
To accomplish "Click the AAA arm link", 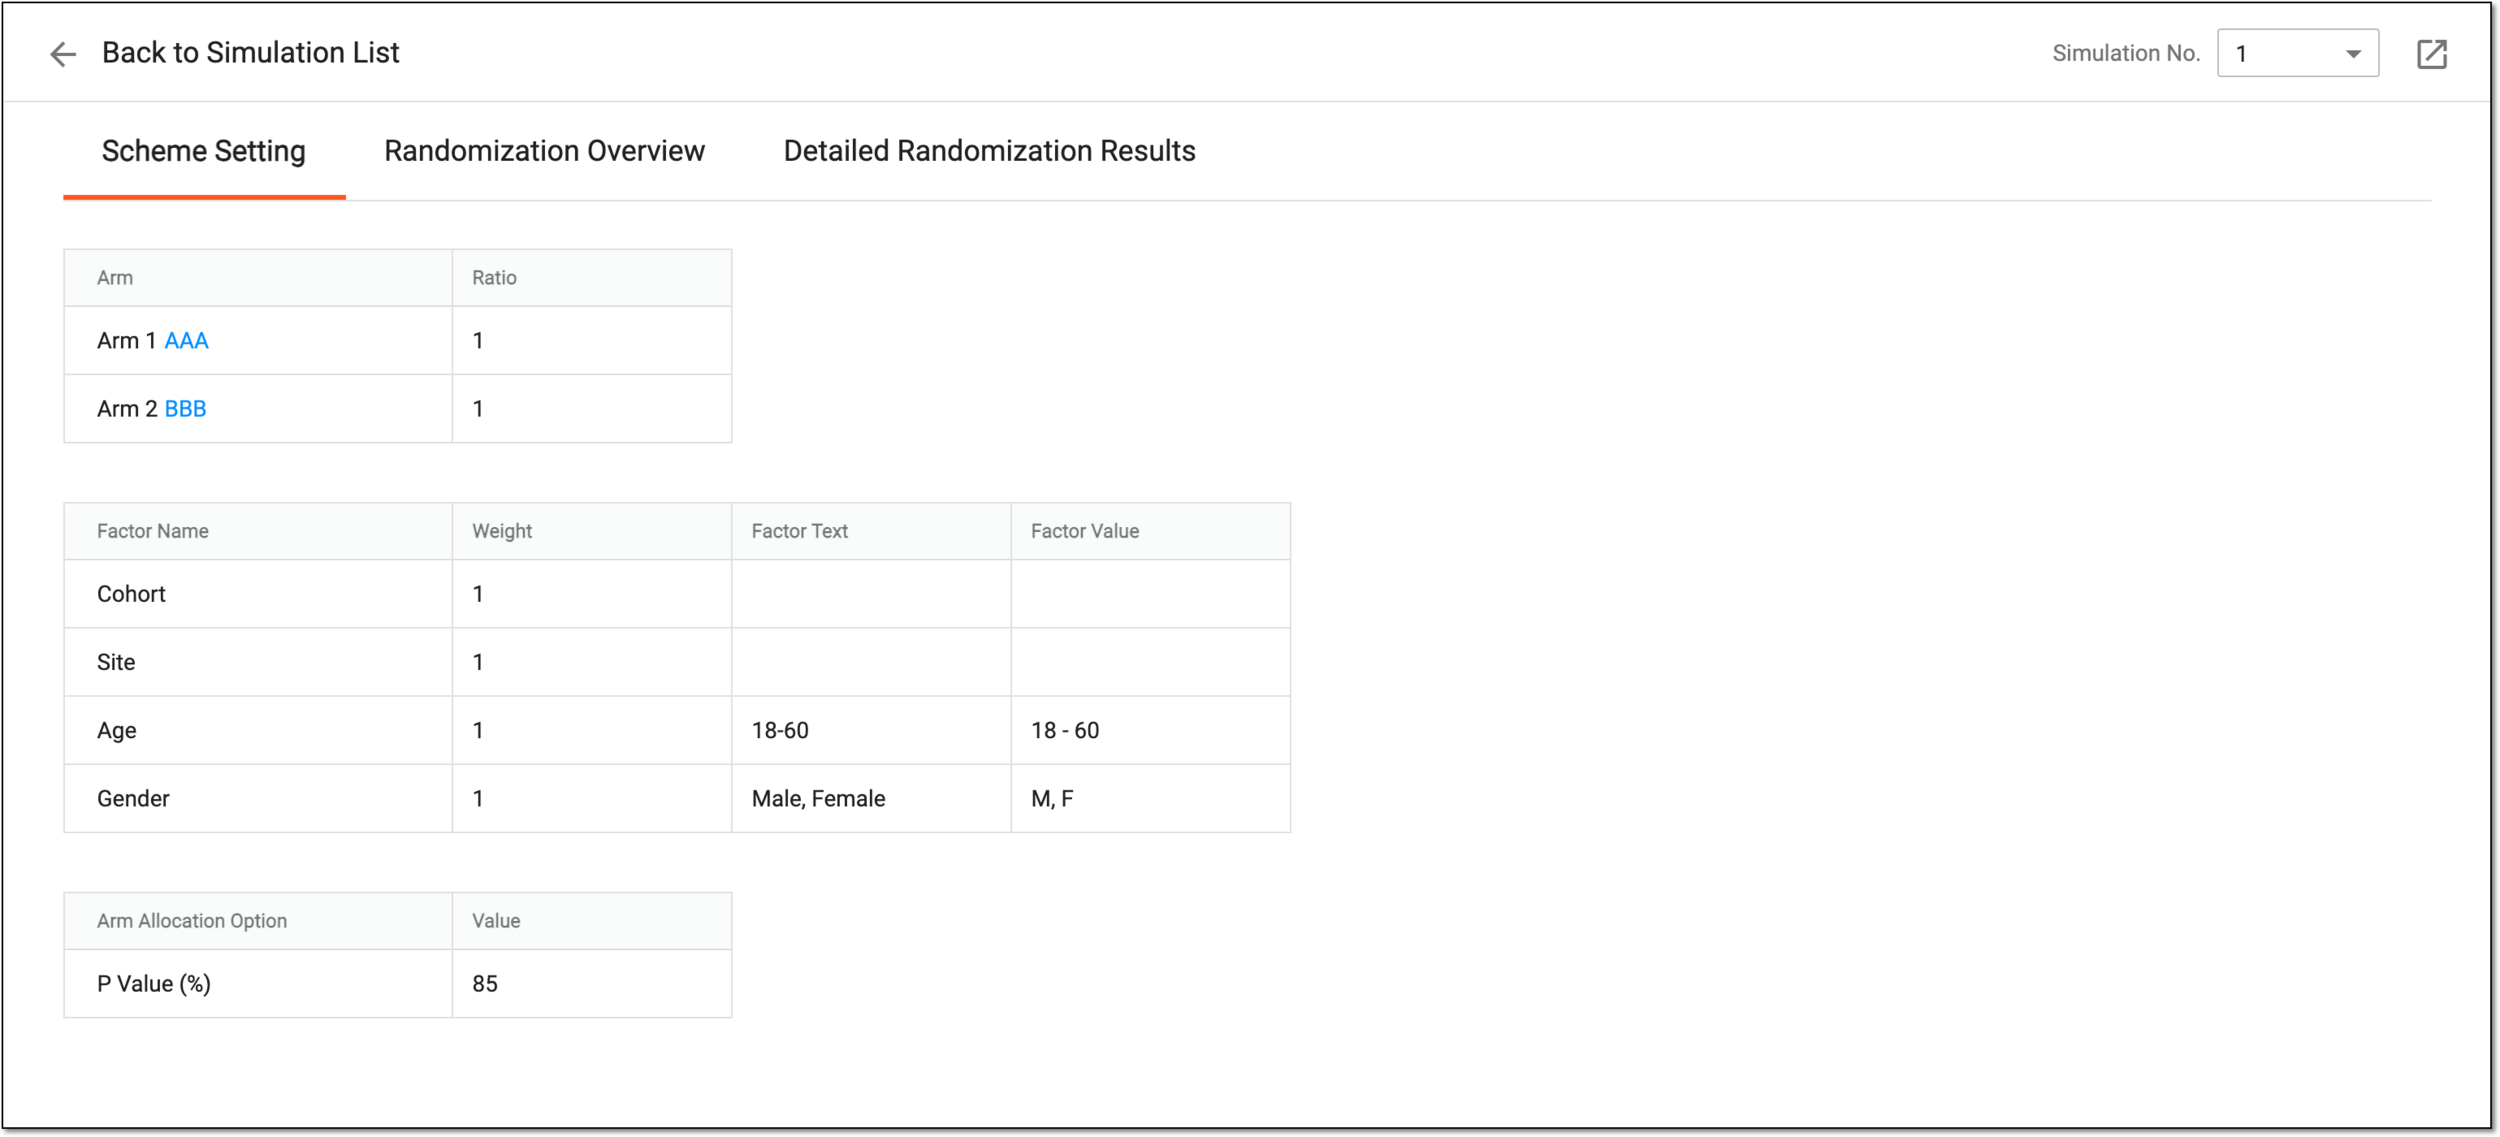I will 186,341.
